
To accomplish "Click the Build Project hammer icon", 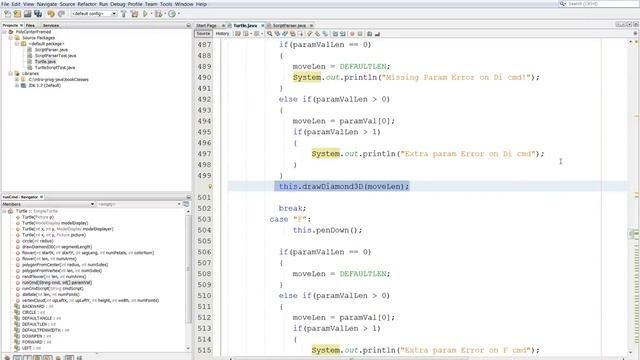I will point(124,14).
